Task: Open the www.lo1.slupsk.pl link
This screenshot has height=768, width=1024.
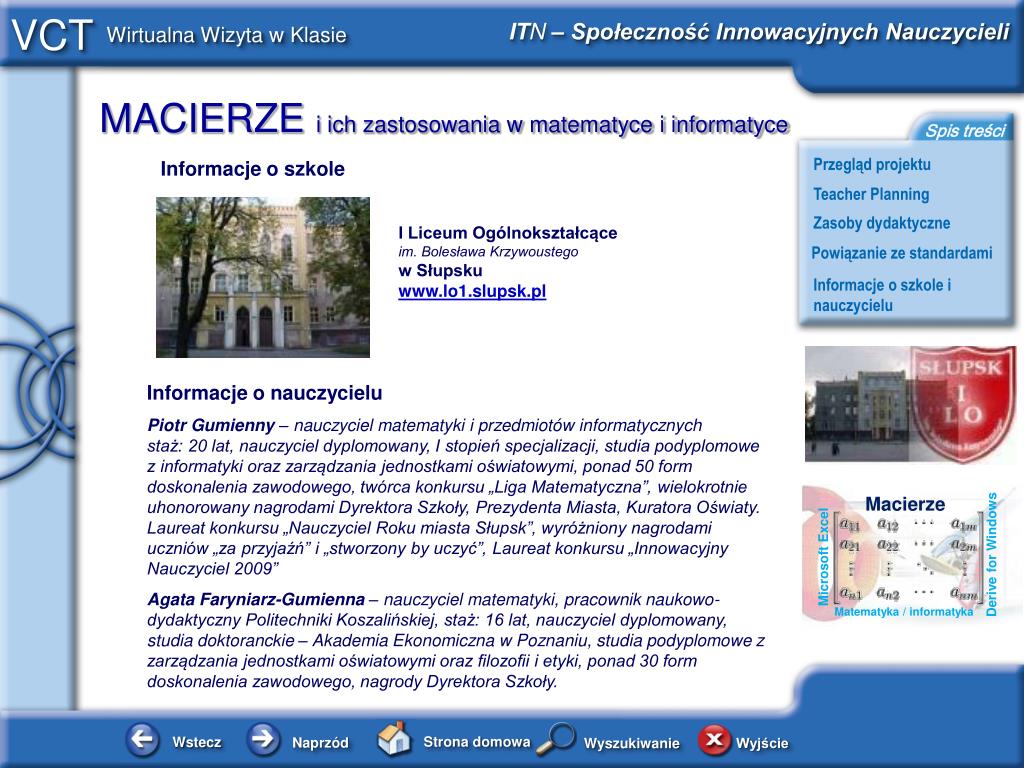Action: (472, 291)
